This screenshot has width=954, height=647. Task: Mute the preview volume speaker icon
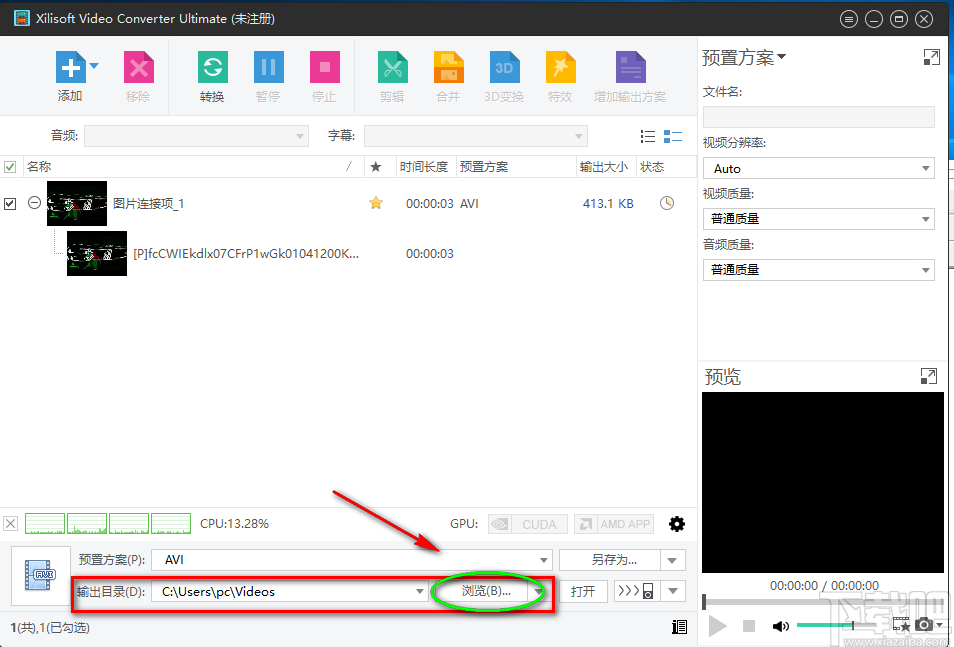781,626
